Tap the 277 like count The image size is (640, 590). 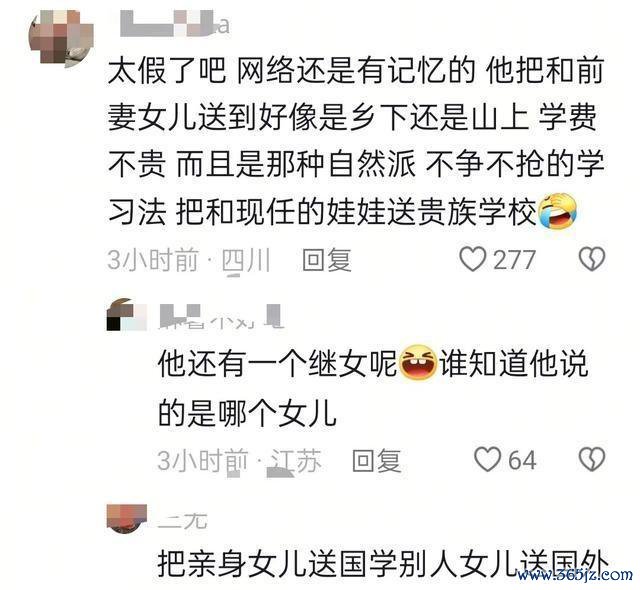(x=514, y=260)
